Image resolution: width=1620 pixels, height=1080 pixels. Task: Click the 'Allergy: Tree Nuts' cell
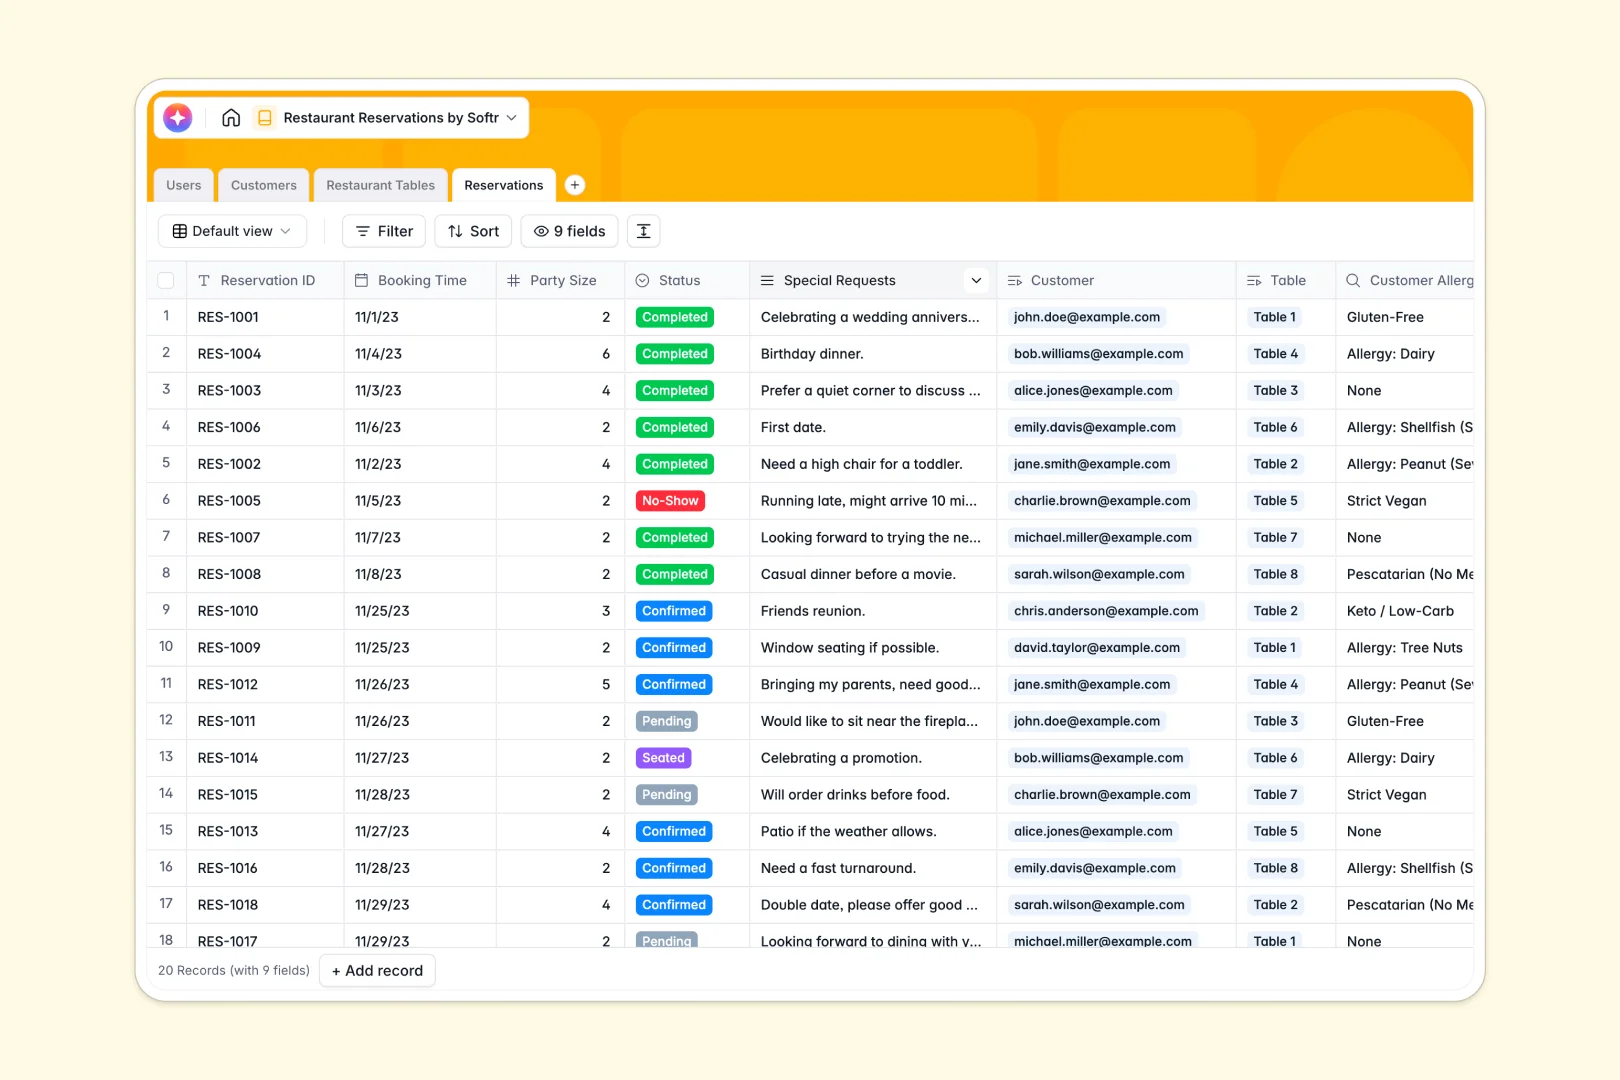(x=1405, y=648)
